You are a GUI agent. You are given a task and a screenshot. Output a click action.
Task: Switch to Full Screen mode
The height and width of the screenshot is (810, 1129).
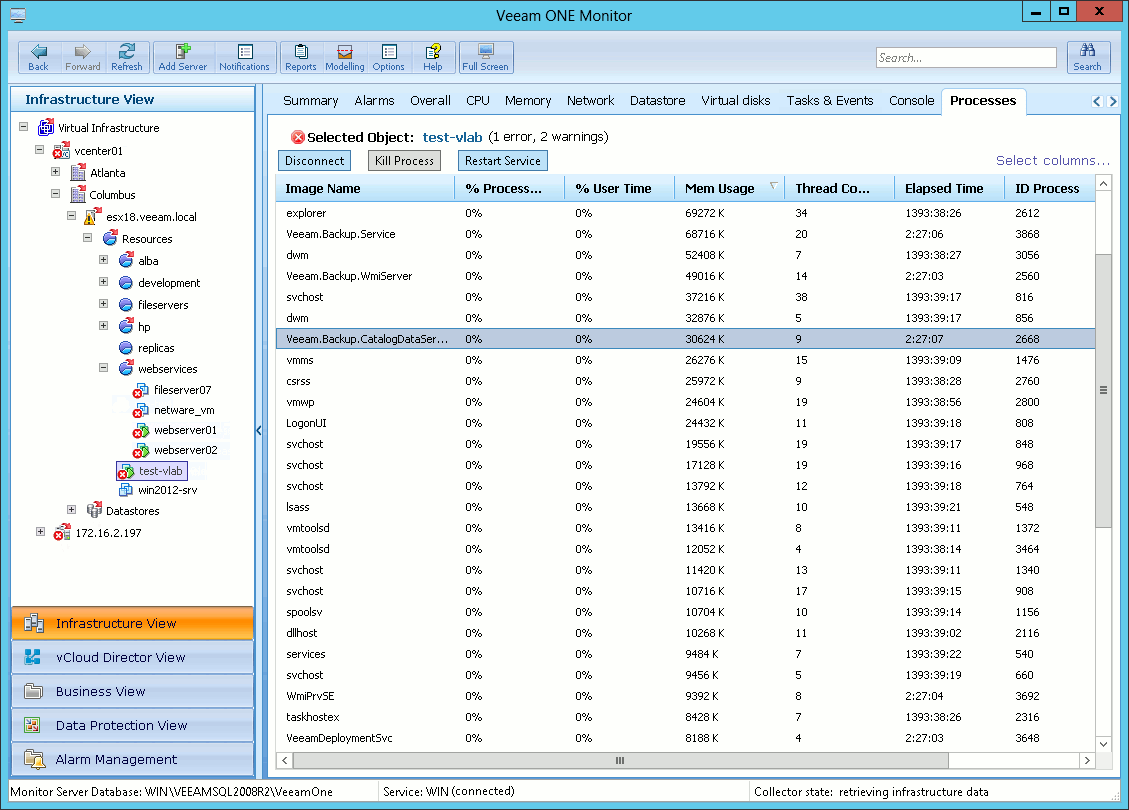click(485, 57)
